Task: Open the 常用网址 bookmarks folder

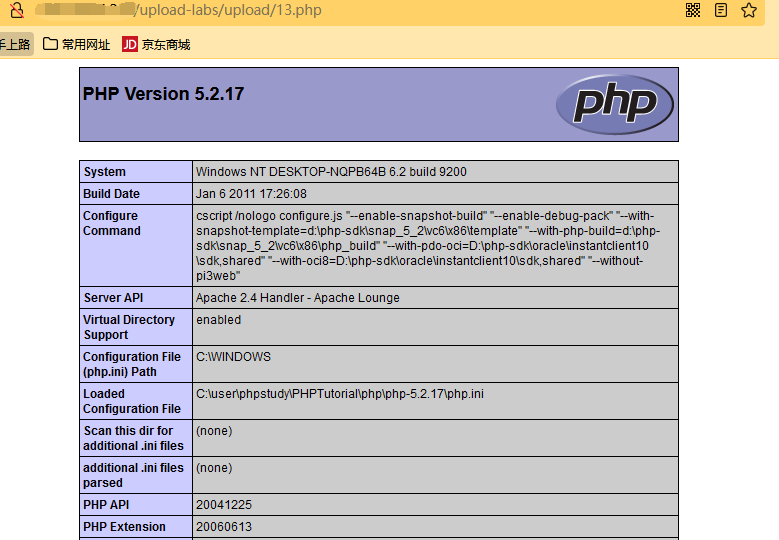Action: point(77,44)
